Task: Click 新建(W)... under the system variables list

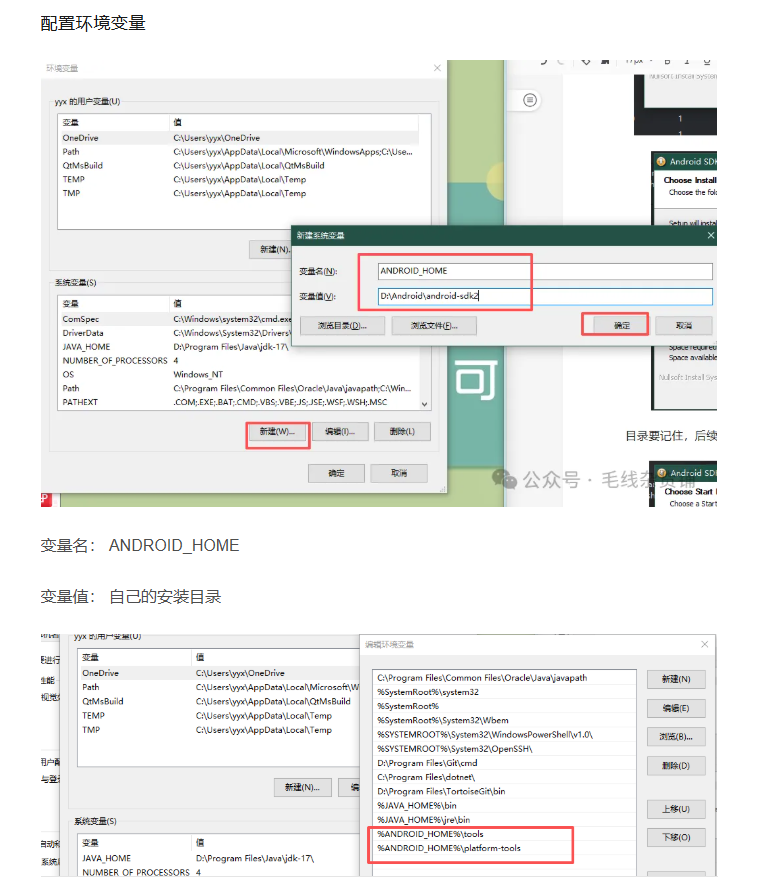Action: 278,432
